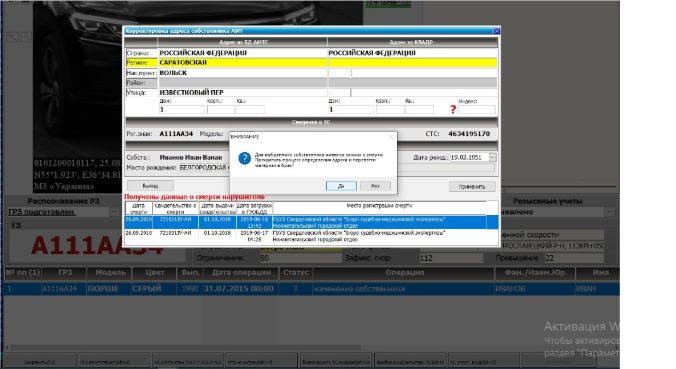Viewport: 676px width, 369px height.
Task: Click the Ограничение field showing 90
Action: 300,258
